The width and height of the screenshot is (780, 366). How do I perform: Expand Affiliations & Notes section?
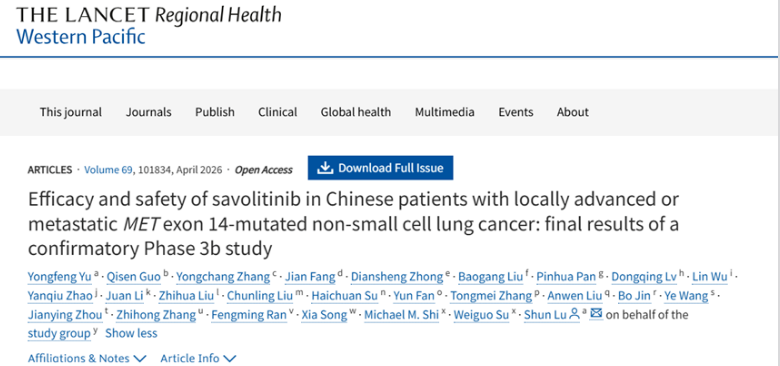point(87,358)
